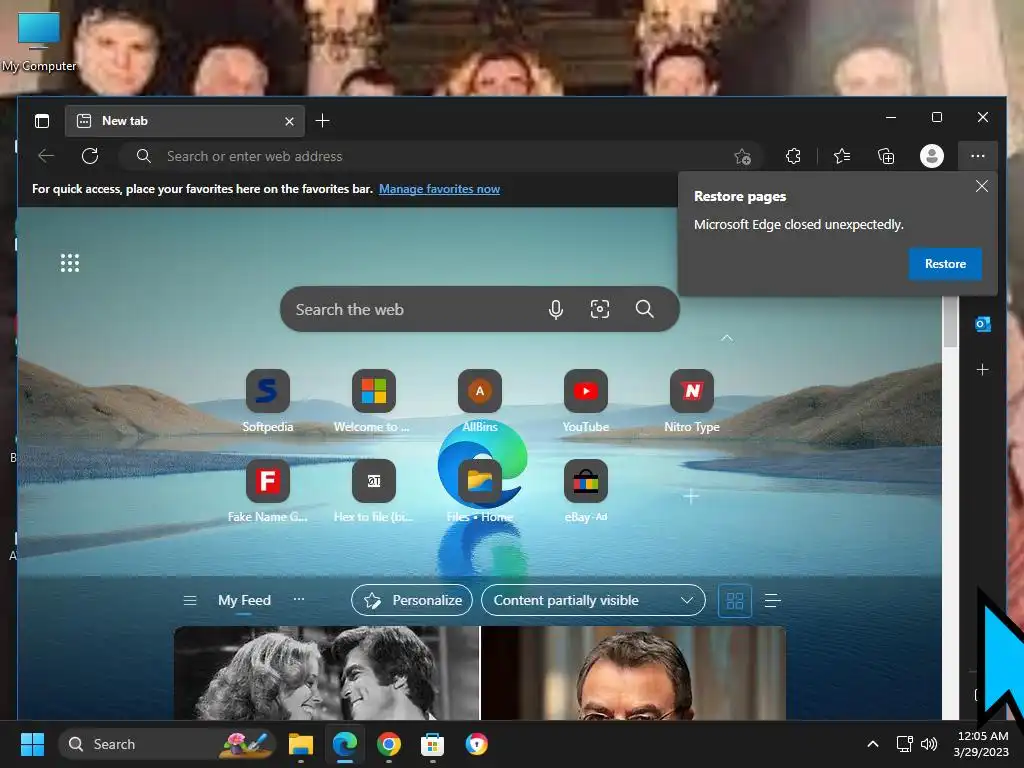Open the black-and-white couple news card
1024x768 pixels.
tap(327, 673)
